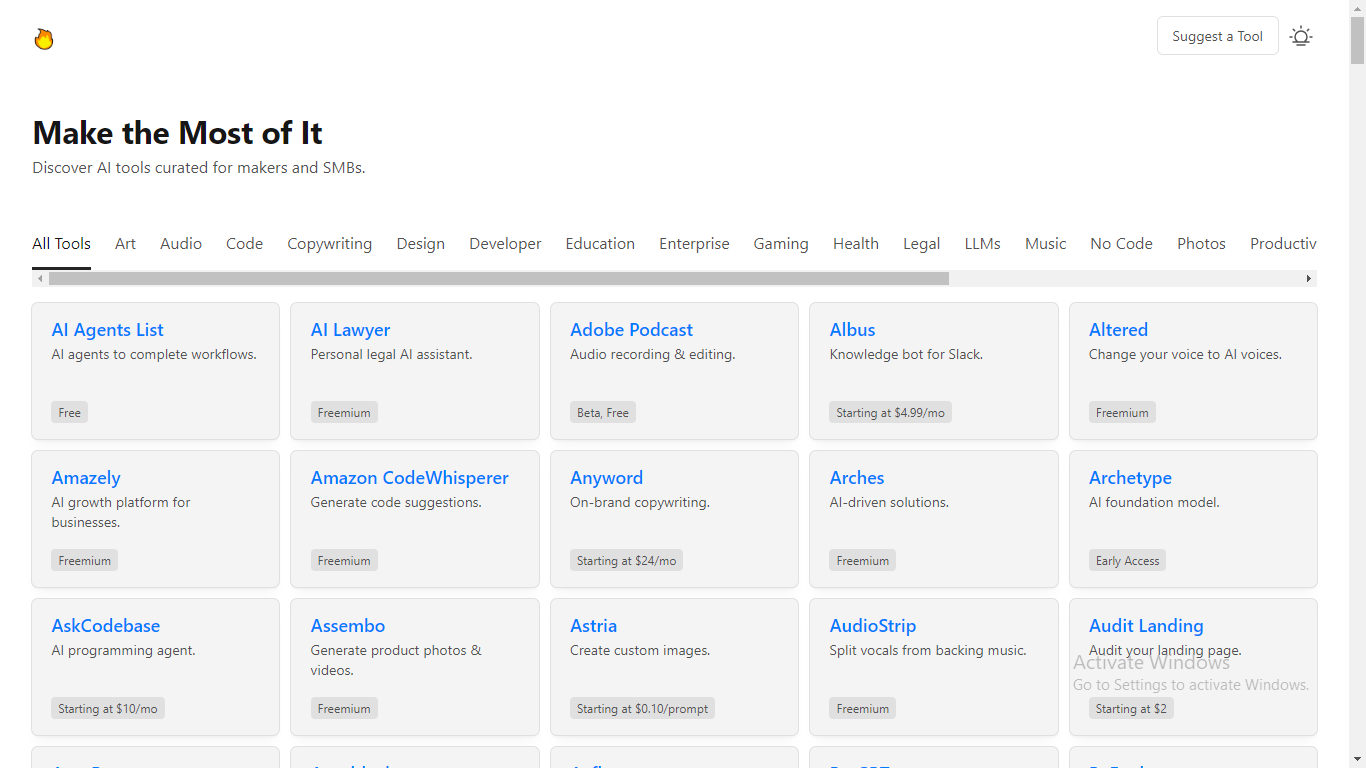The image size is (1366, 768).
Task: Click the scroll-down arrow of page scrollbar
Action: [x=1357, y=759]
